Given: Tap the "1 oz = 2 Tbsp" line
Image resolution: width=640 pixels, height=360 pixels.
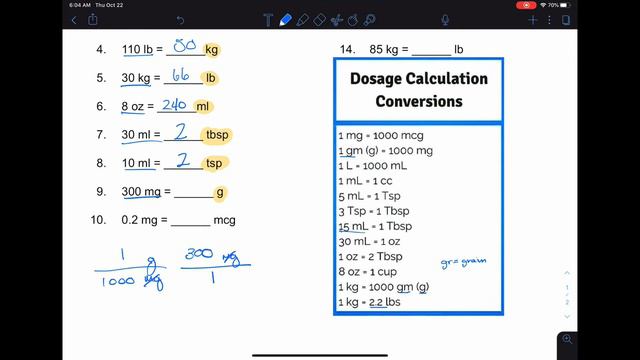Looking at the screenshot, I should [x=370, y=256].
